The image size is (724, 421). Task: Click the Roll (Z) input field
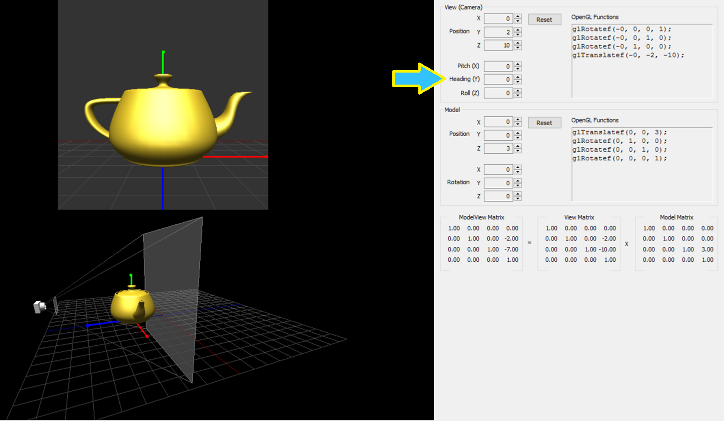498,93
